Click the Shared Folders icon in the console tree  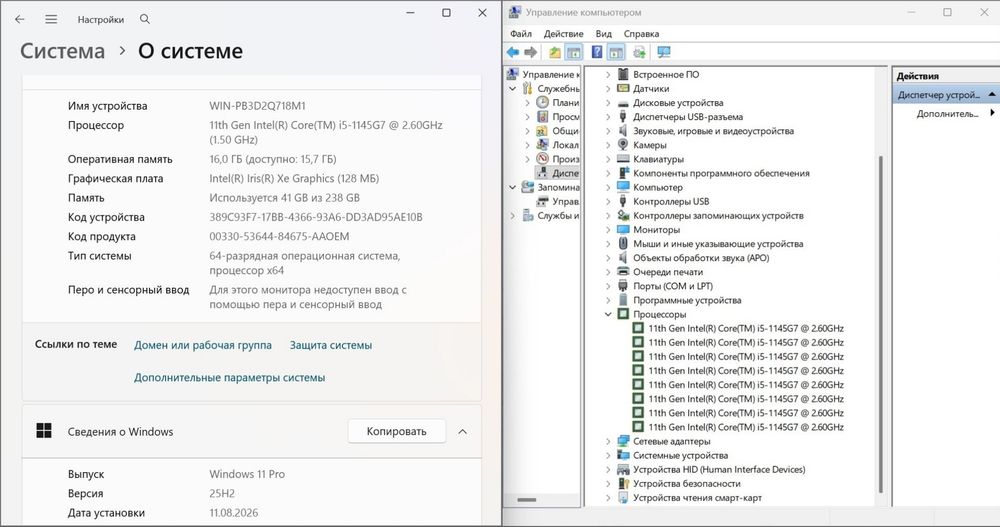pyautogui.click(x=542, y=130)
